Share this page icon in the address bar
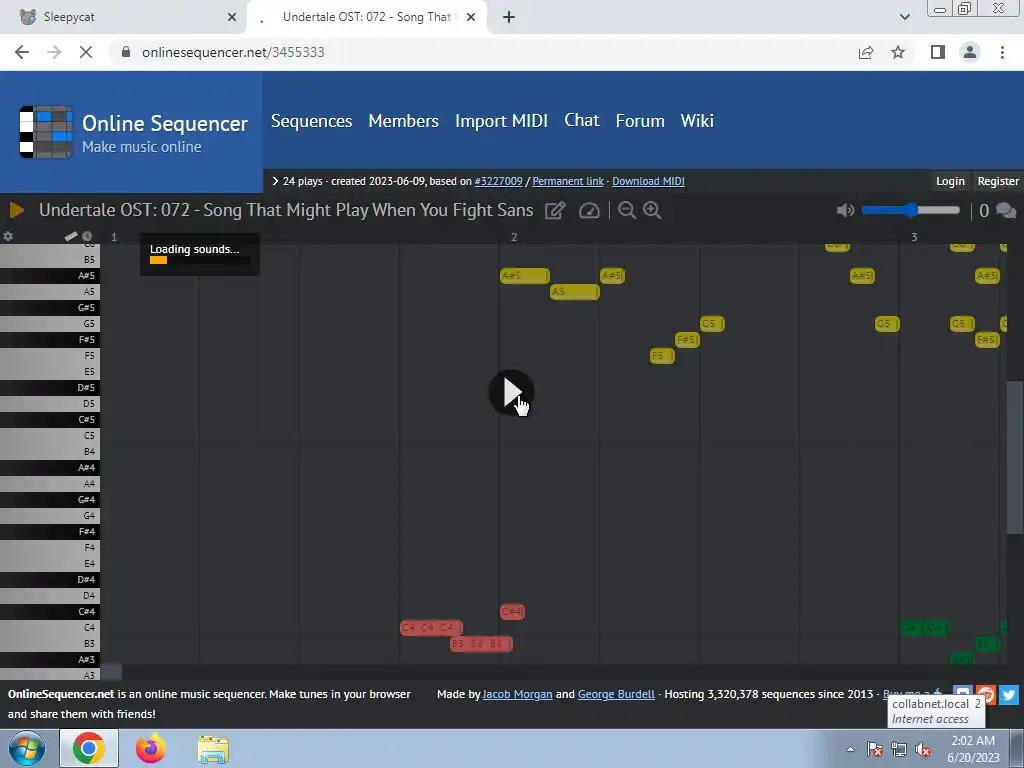 (x=866, y=52)
